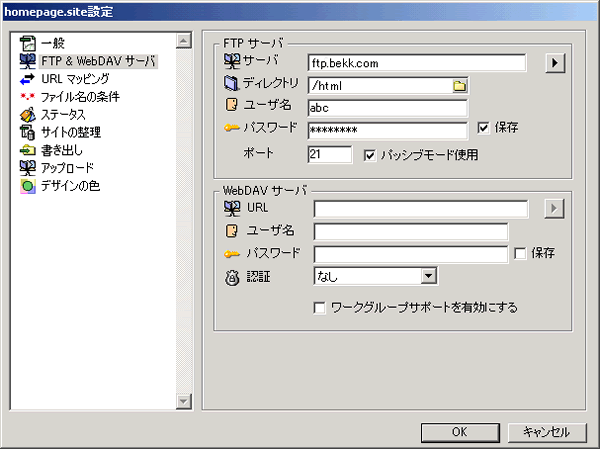
Task: Click the FTP サーバ computer icon
Action: pyautogui.click(x=232, y=61)
